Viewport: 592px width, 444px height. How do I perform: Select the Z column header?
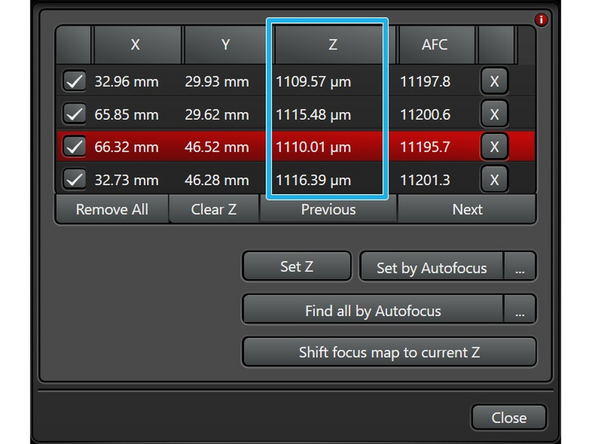pos(332,45)
